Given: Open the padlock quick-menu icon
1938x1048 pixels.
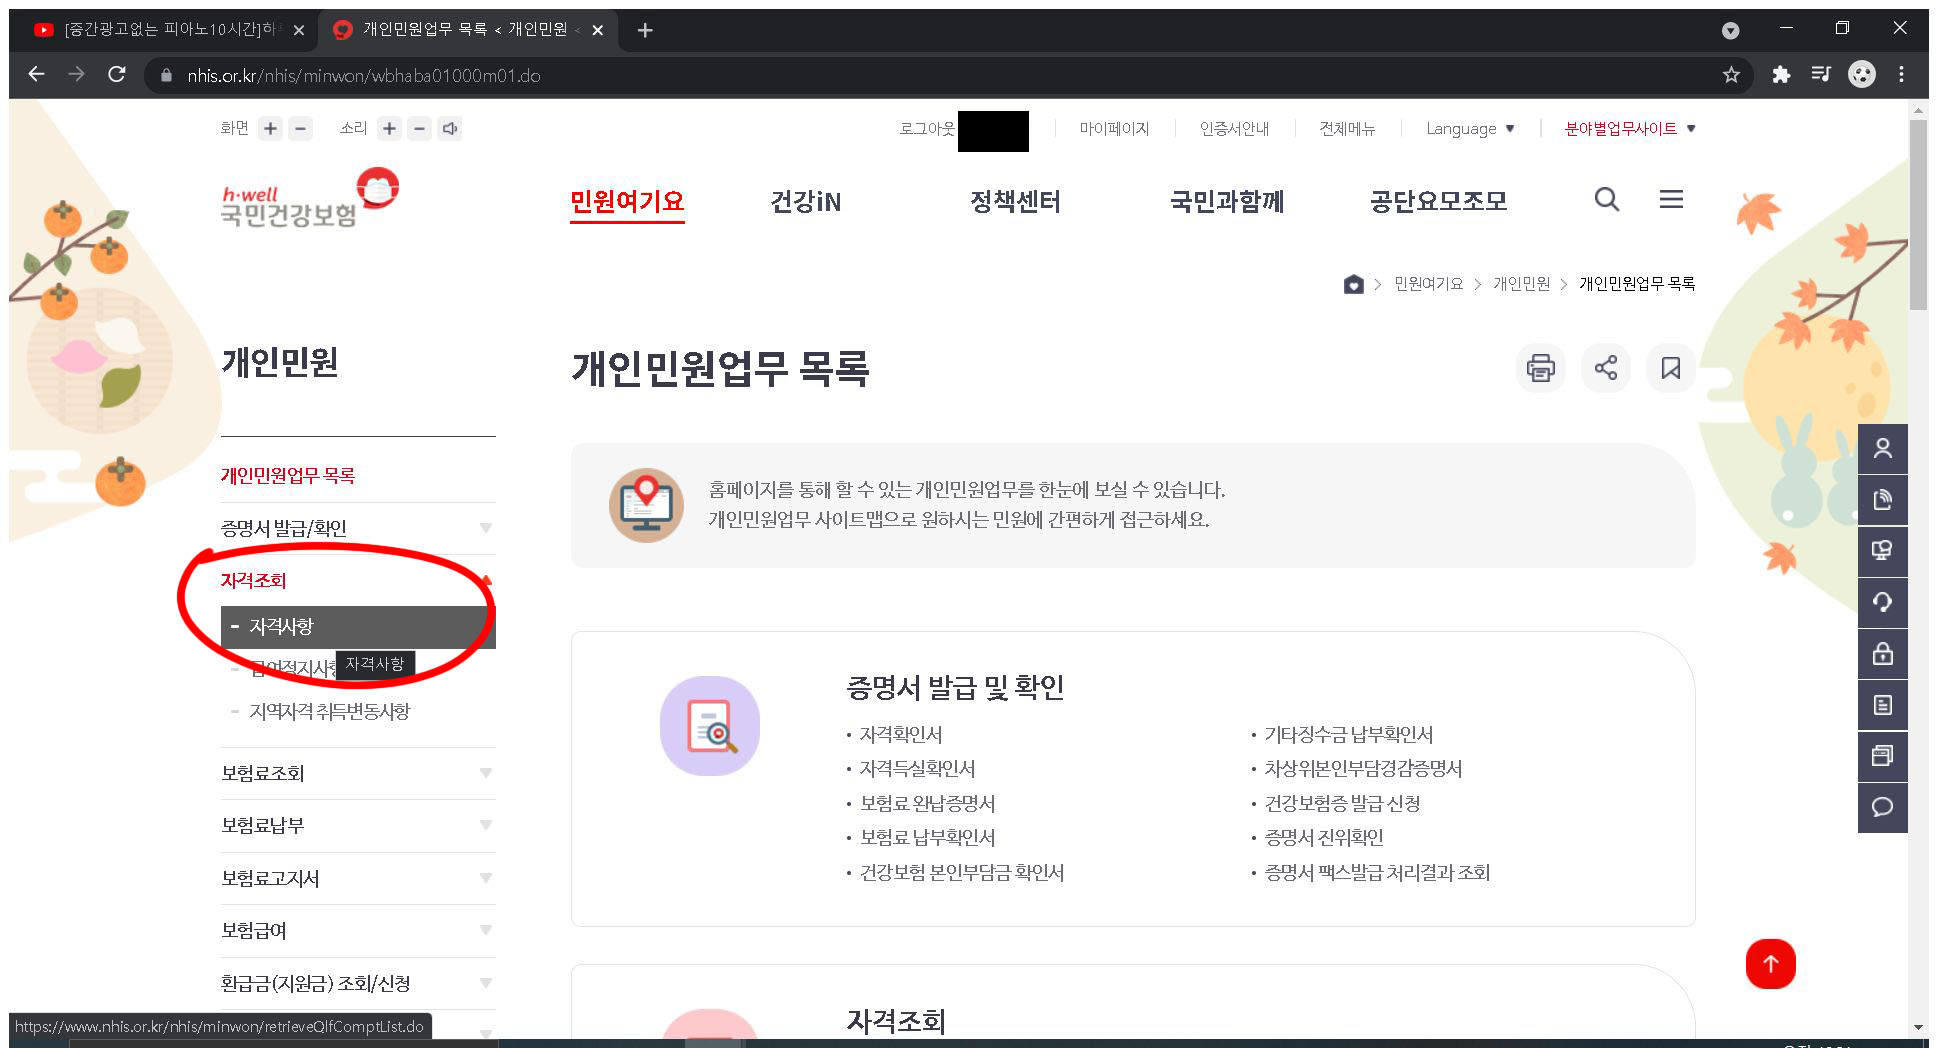Looking at the screenshot, I should (1883, 654).
